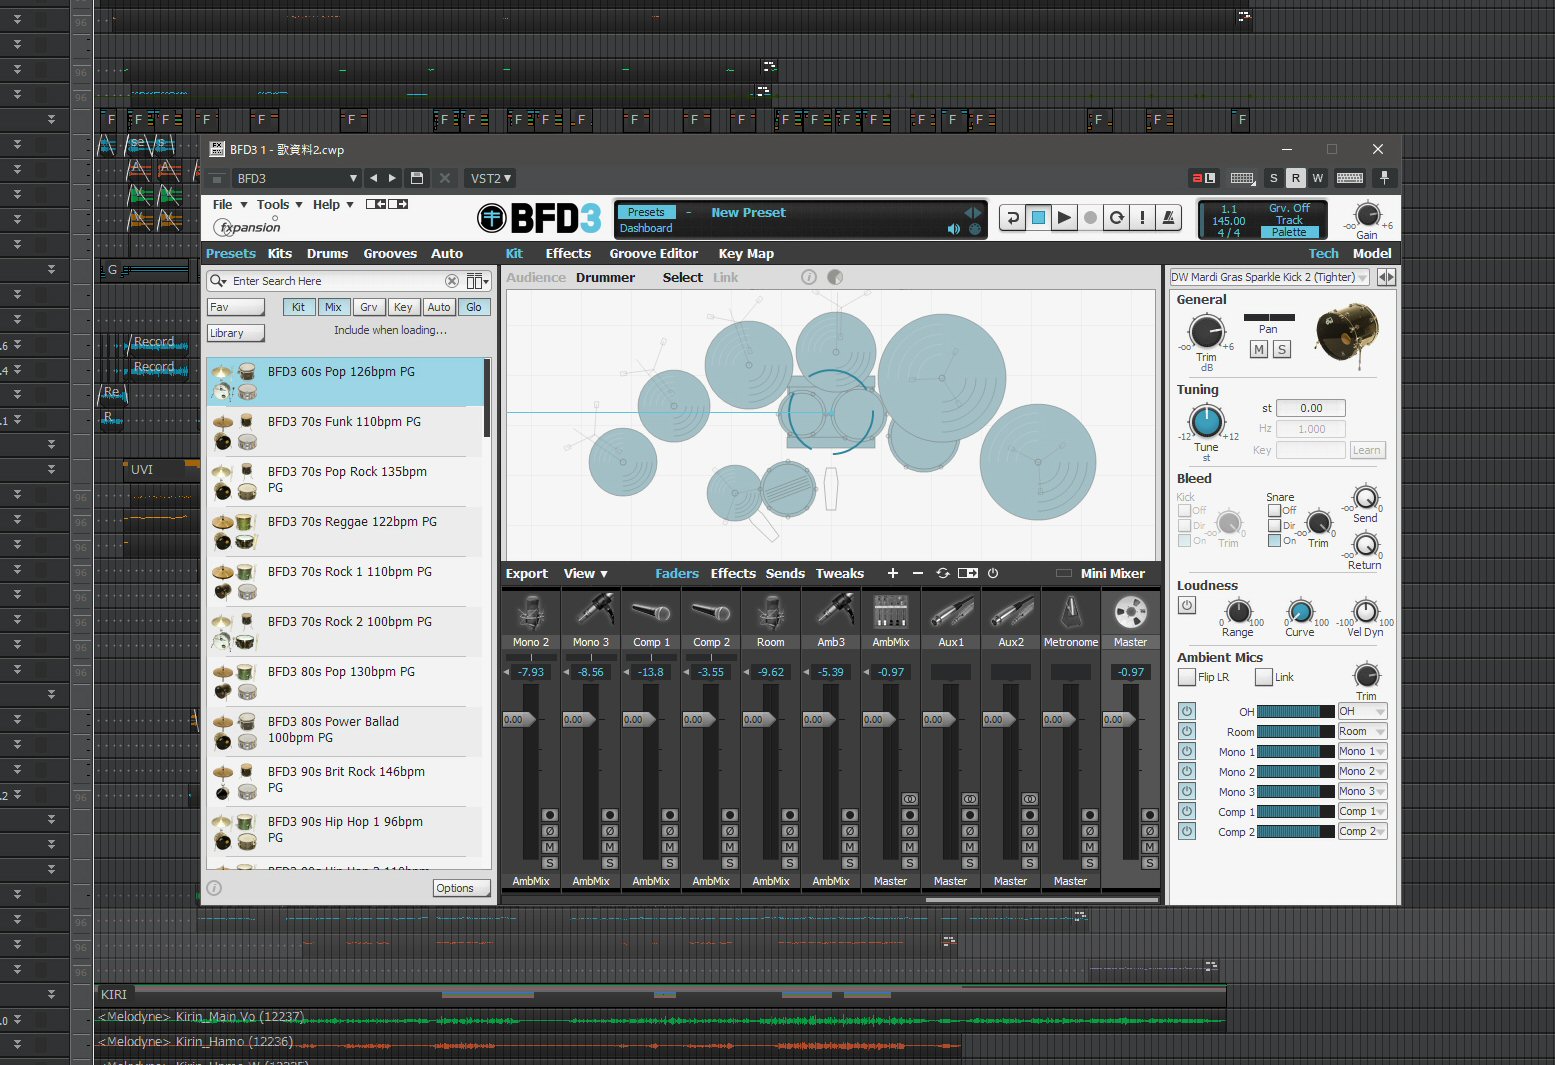
Task: Switch mixer to Effects view
Action: pos(733,573)
